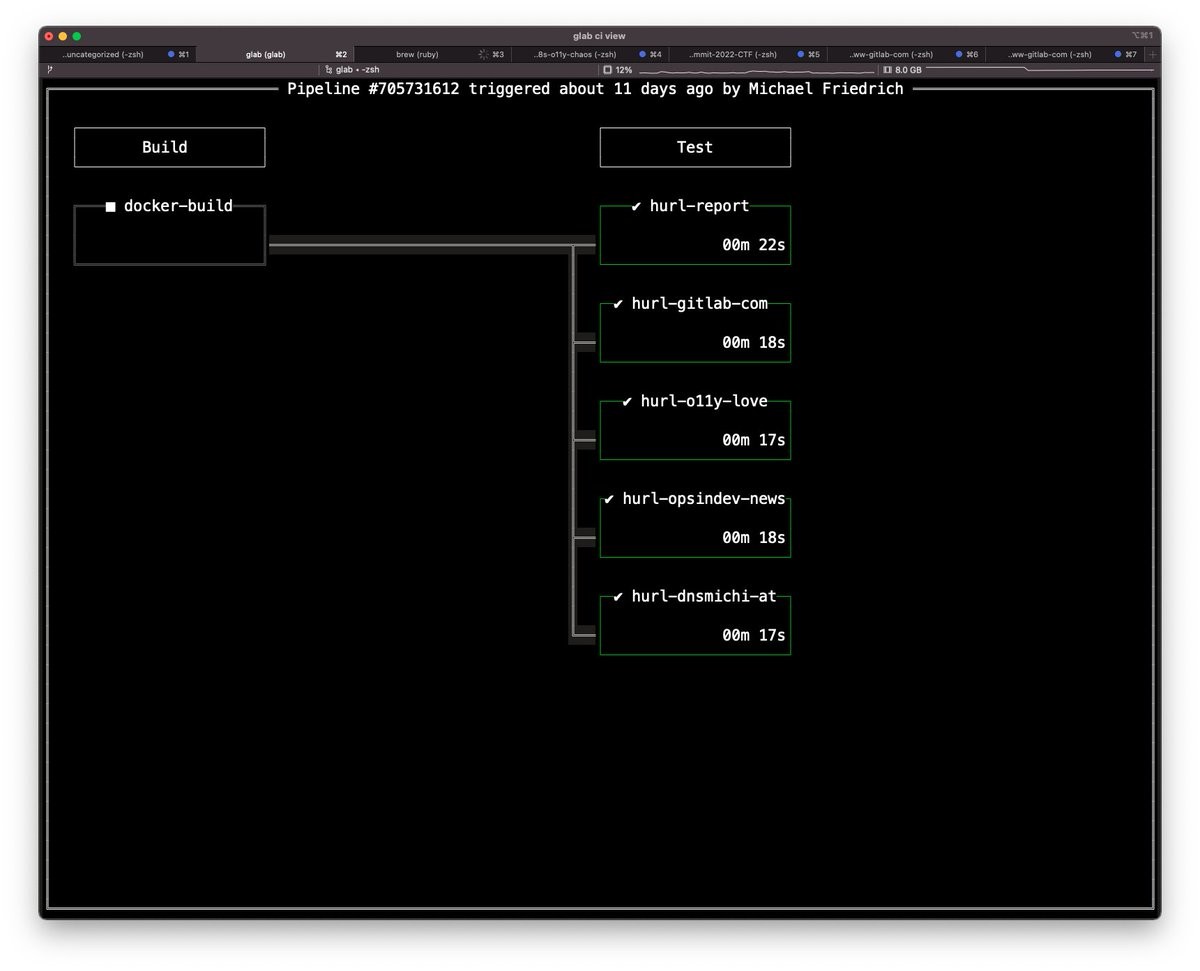Click the blue dot on tab ⌘1
Viewport: 1200px width, 971px height.
click(171, 54)
